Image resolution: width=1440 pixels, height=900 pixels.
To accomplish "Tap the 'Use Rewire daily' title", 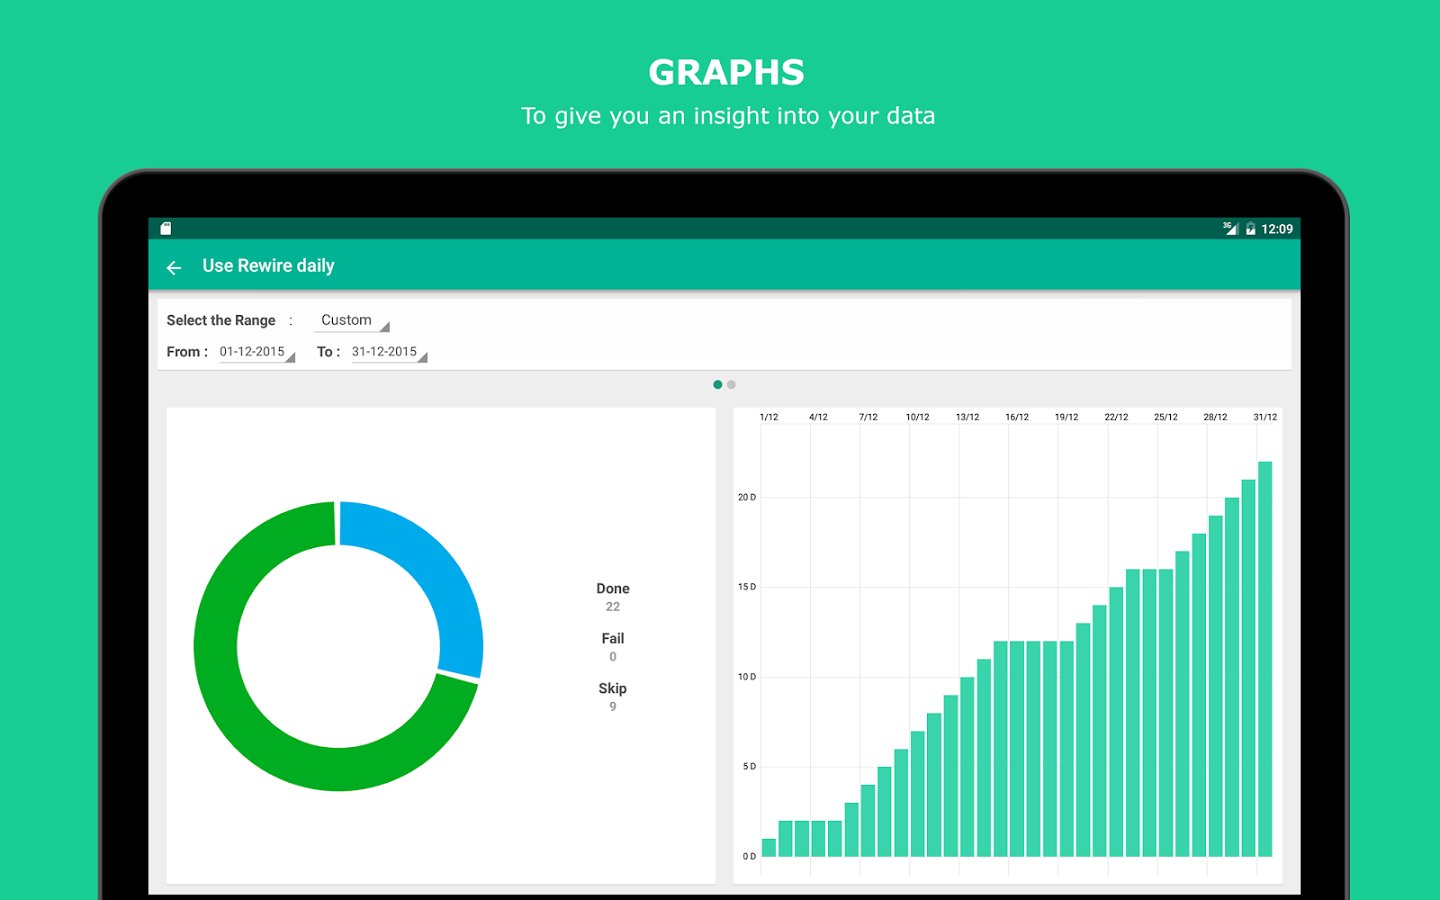I will point(268,266).
